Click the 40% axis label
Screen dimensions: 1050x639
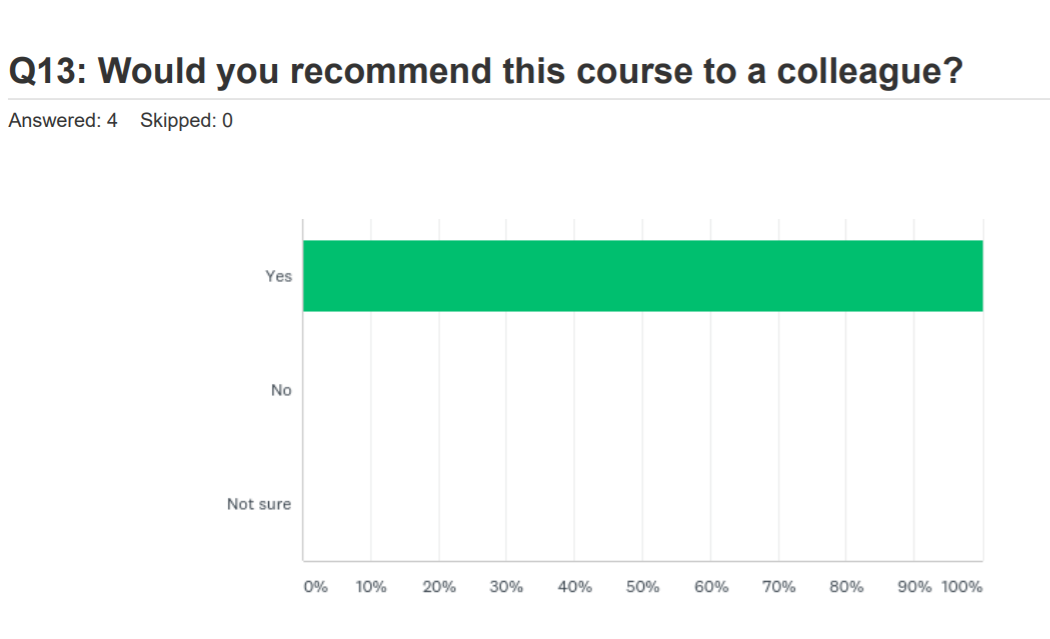pyautogui.click(x=575, y=587)
